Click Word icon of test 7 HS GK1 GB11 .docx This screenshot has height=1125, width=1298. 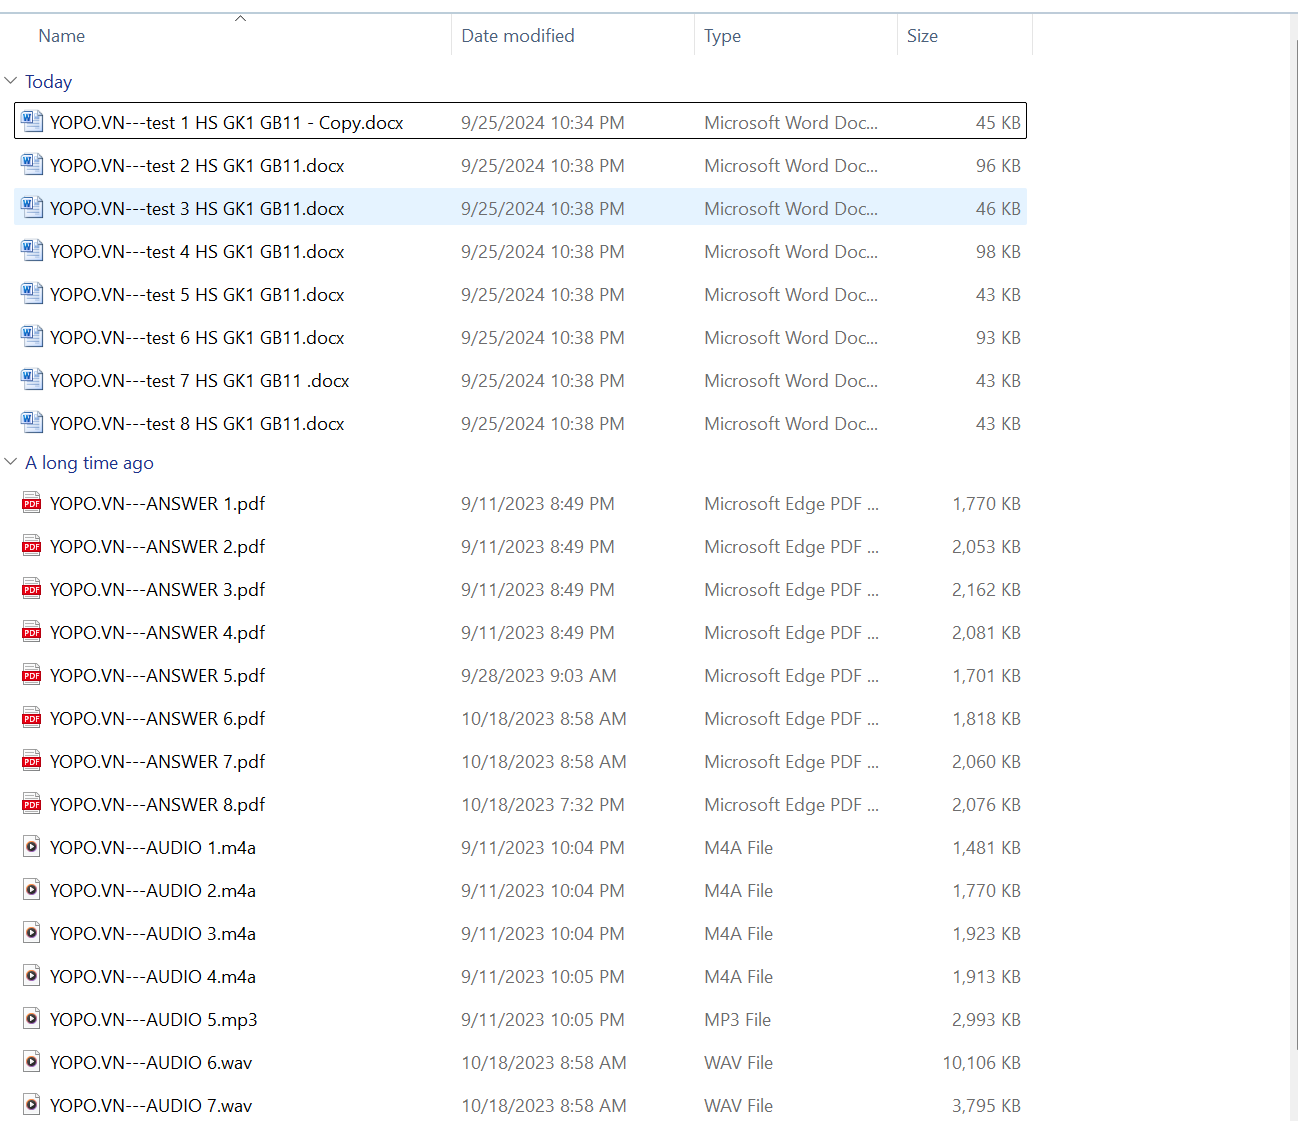32,380
